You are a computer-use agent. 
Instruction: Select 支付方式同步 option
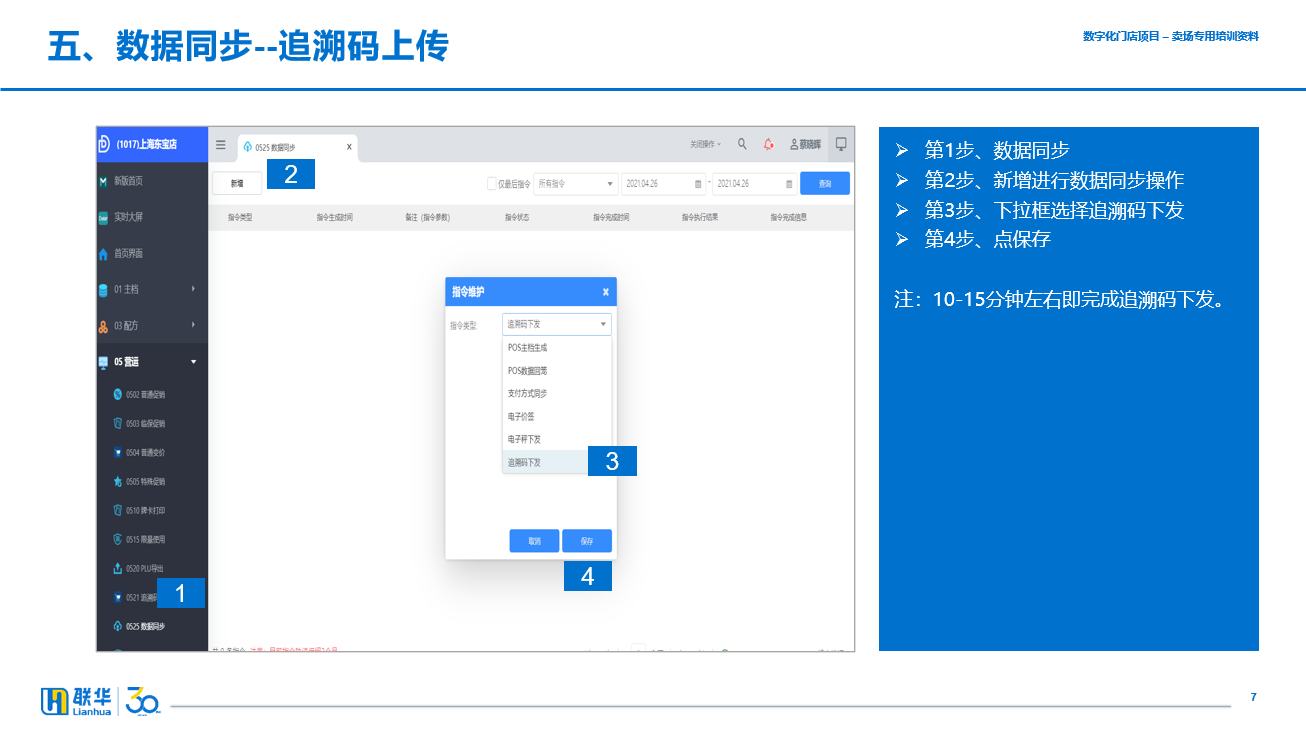(x=557, y=393)
